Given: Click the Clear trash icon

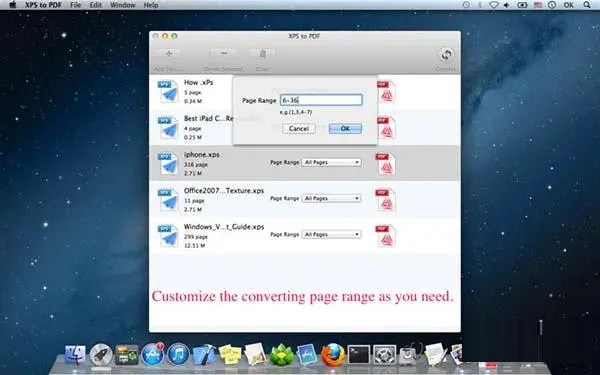Looking at the screenshot, I should [262, 54].
